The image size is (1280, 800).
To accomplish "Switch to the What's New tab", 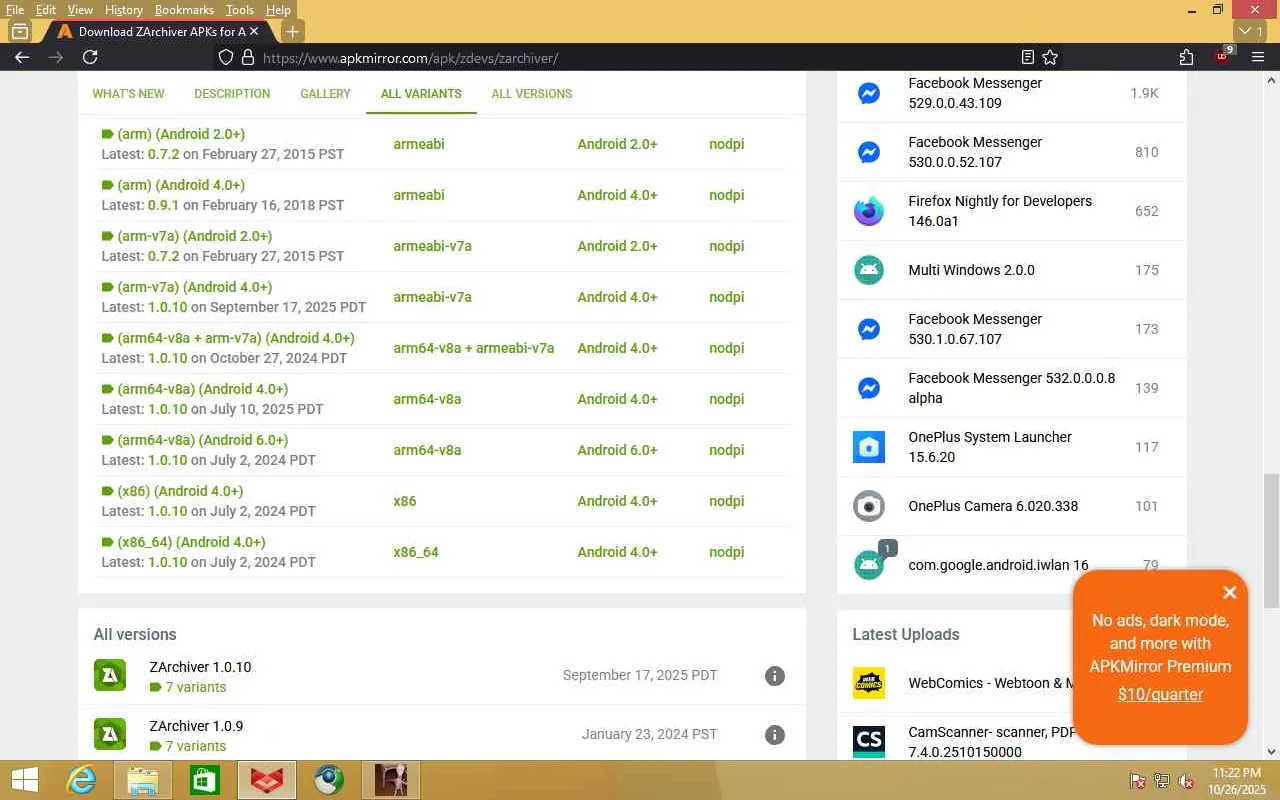I will [x=128, y=94].
